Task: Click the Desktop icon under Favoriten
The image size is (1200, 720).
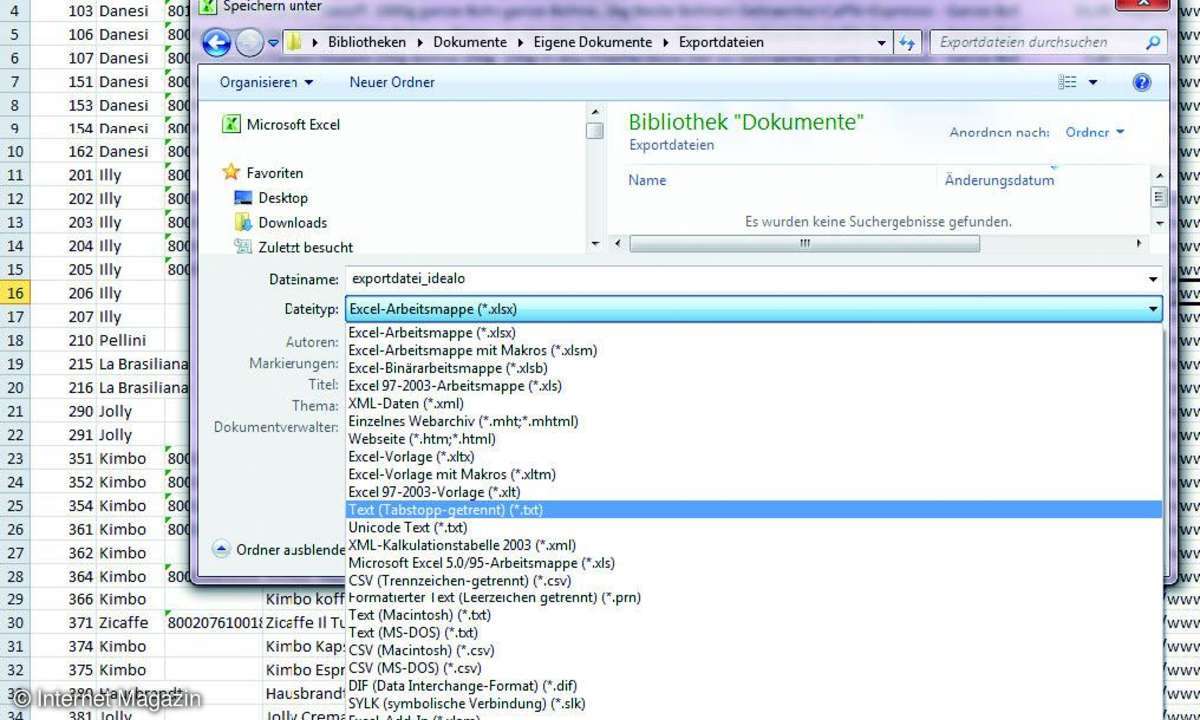Action: coord(243,198)
